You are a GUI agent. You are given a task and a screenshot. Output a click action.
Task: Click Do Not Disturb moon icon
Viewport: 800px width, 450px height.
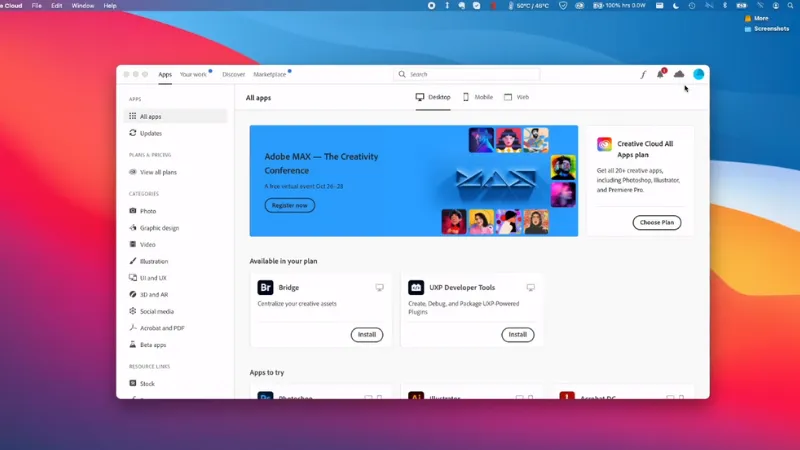coord(676,6)
